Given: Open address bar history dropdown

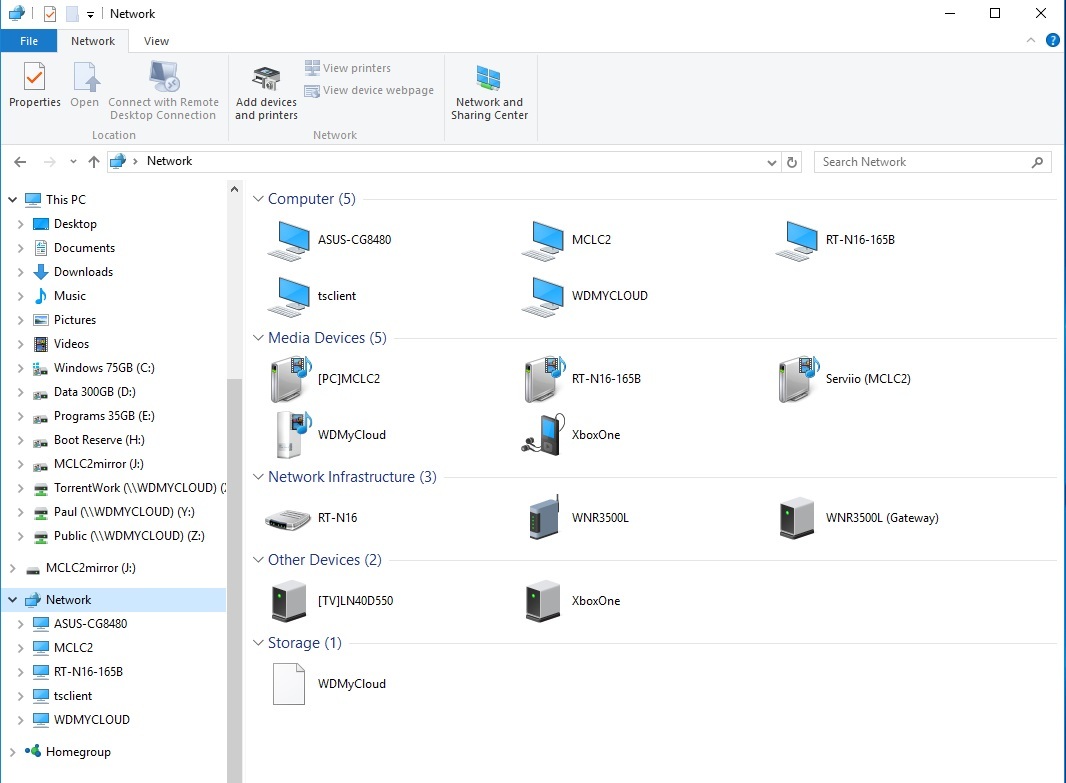Looking at the screenshot, I should click(772, 162).
